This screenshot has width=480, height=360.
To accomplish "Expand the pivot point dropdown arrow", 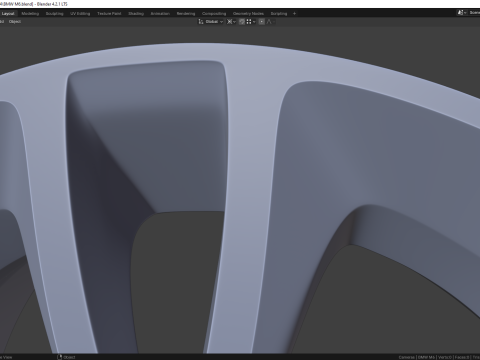I will click(234, 22).
